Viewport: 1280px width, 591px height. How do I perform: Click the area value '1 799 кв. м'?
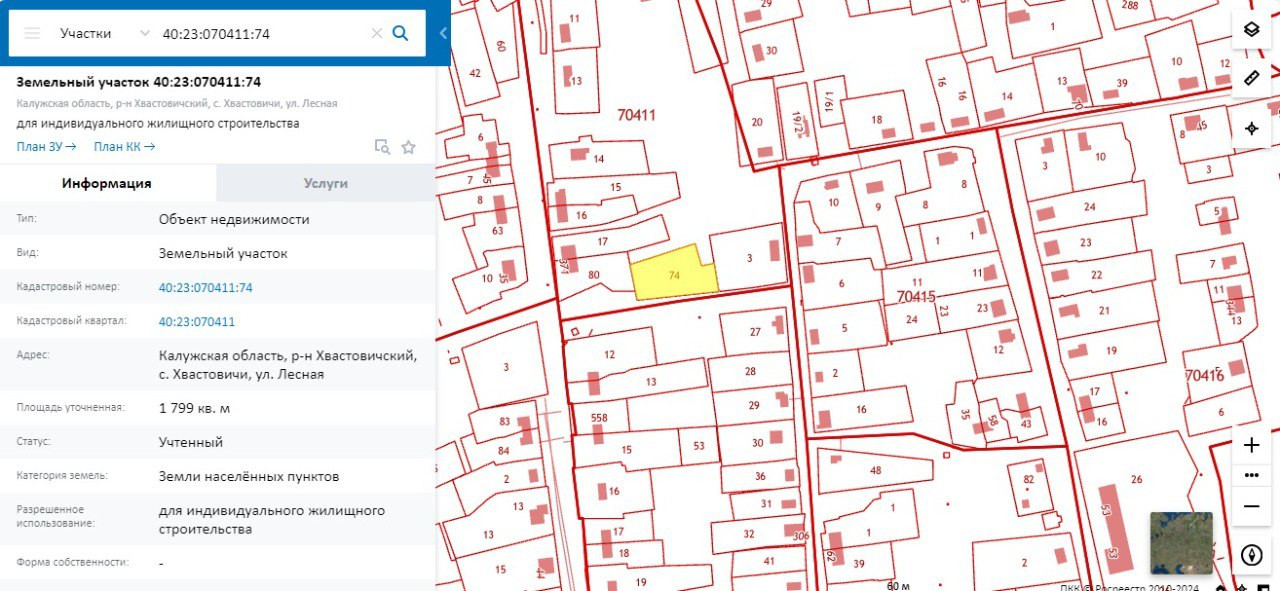coord(194,408)
